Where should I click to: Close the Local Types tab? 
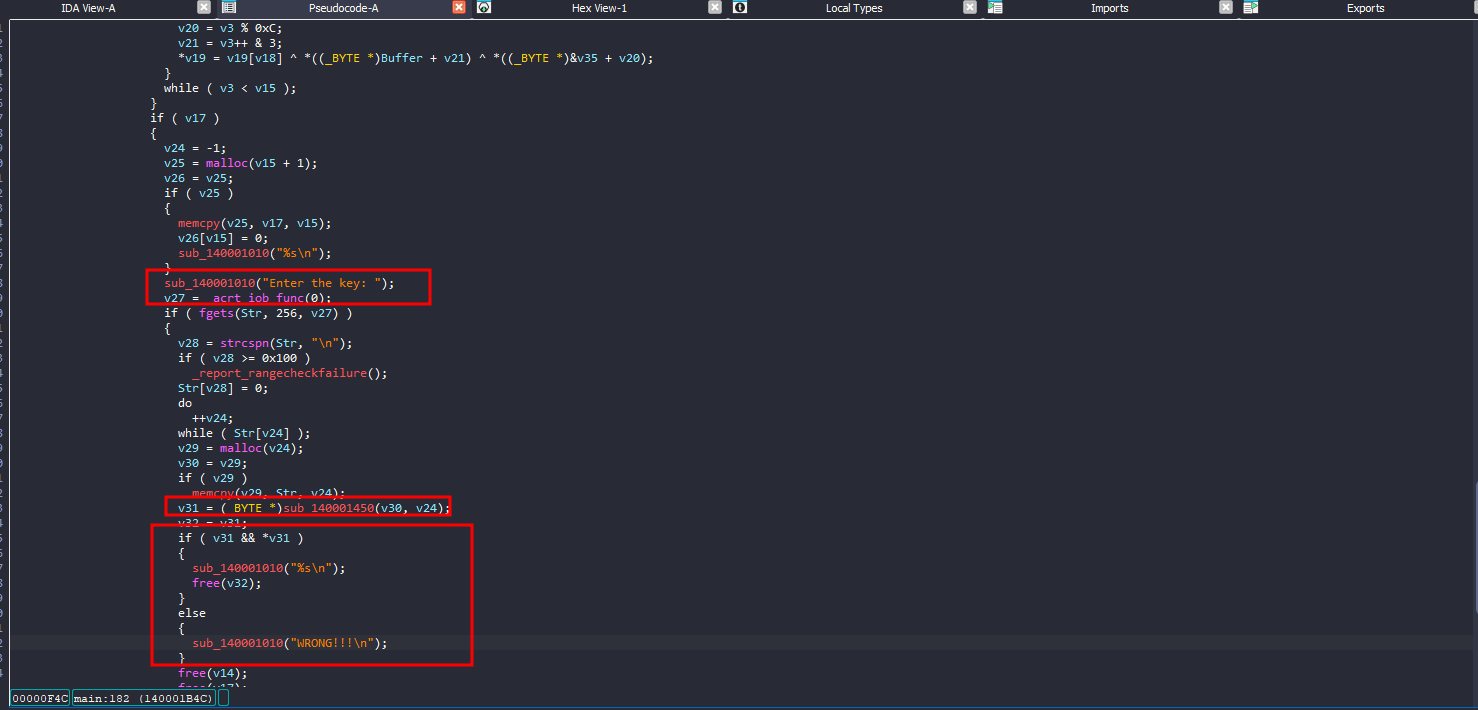click(x=970, y=8)
